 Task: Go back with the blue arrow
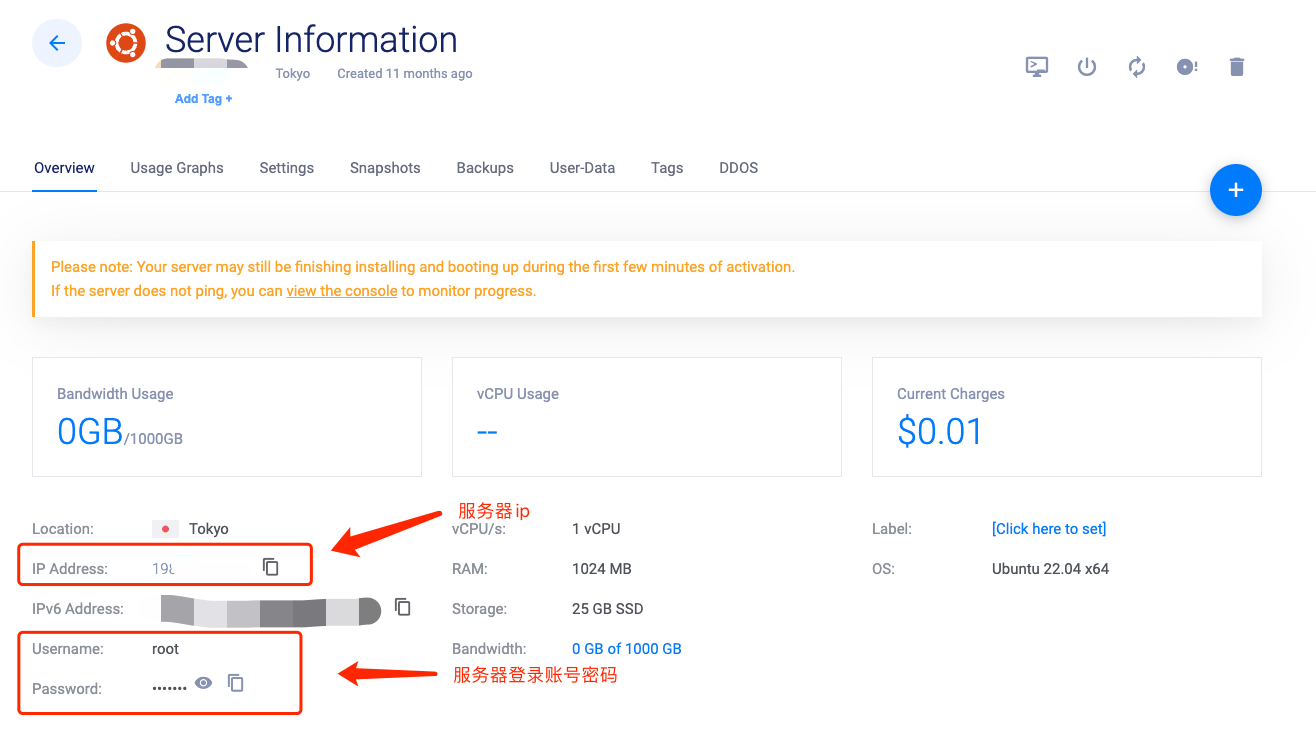pyautogui.click(x=56, y=43)
